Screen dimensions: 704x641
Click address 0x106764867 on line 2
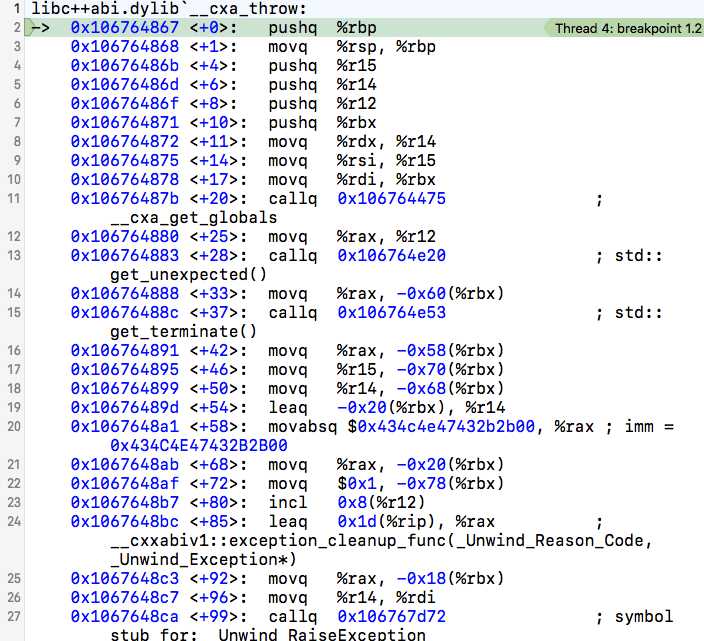coord(125,28)
